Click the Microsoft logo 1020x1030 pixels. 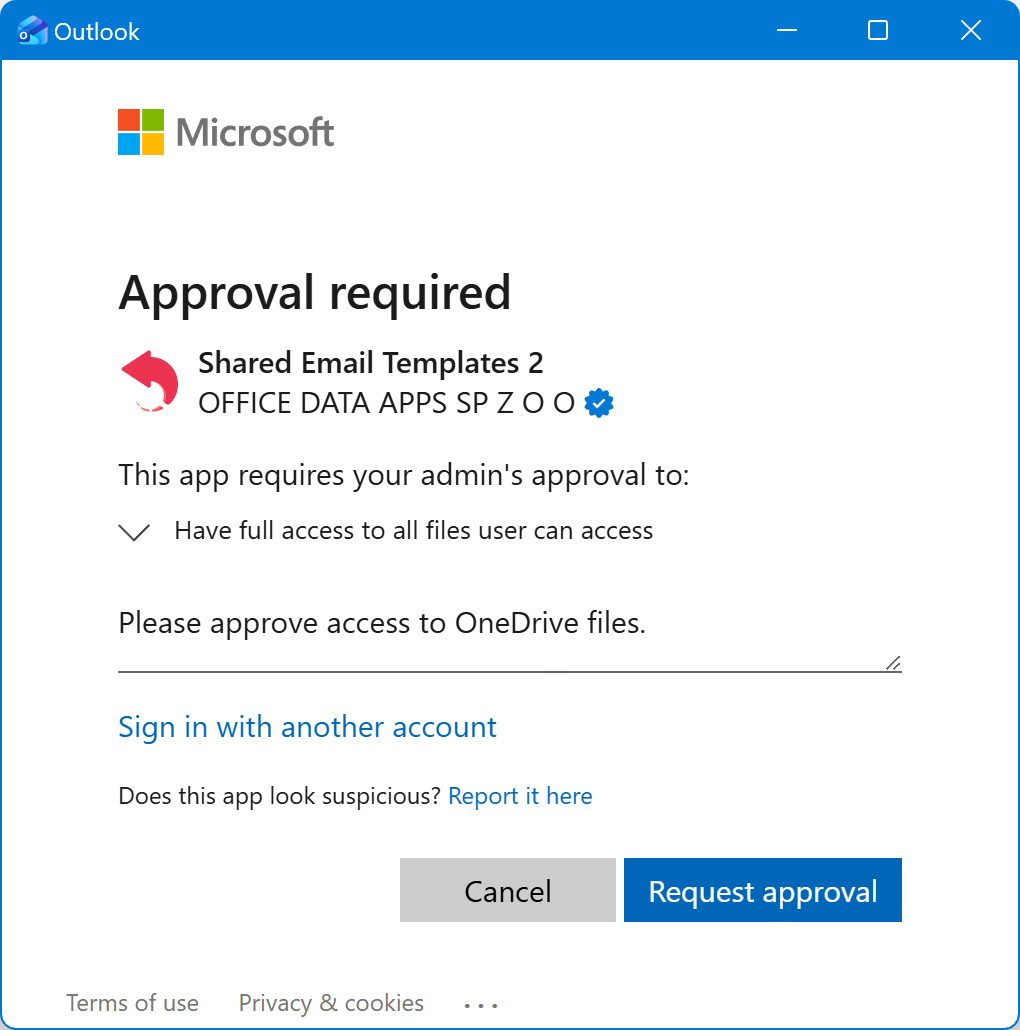225,131
